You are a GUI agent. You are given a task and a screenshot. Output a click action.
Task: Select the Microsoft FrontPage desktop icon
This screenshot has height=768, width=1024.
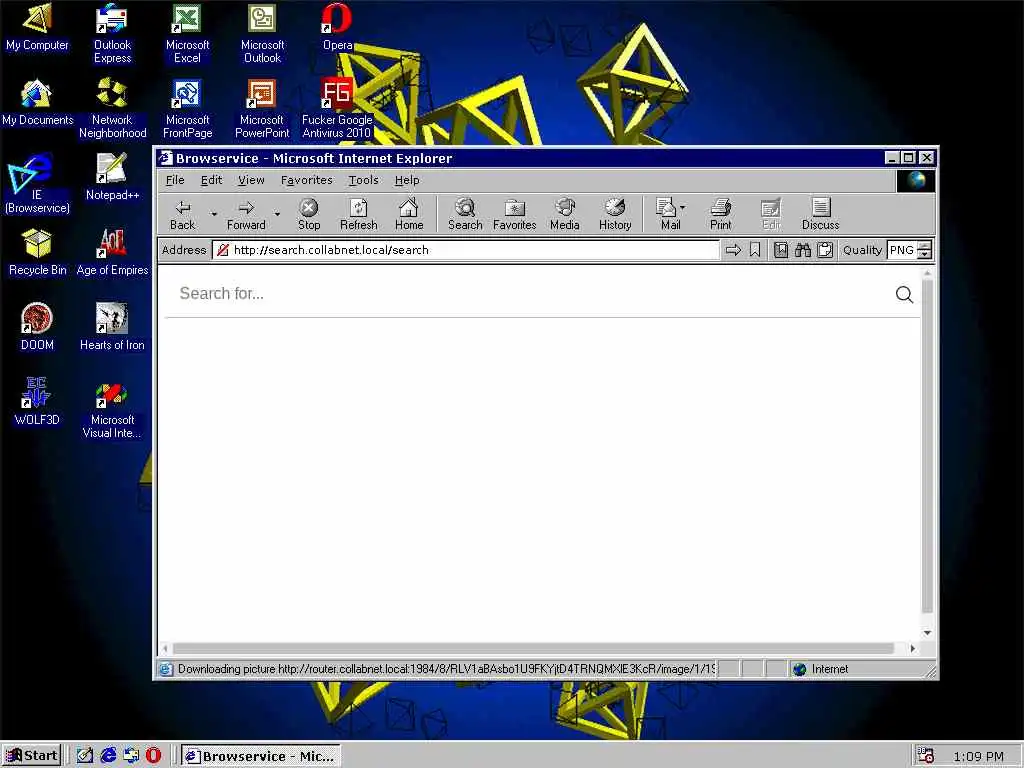point(187,108)
